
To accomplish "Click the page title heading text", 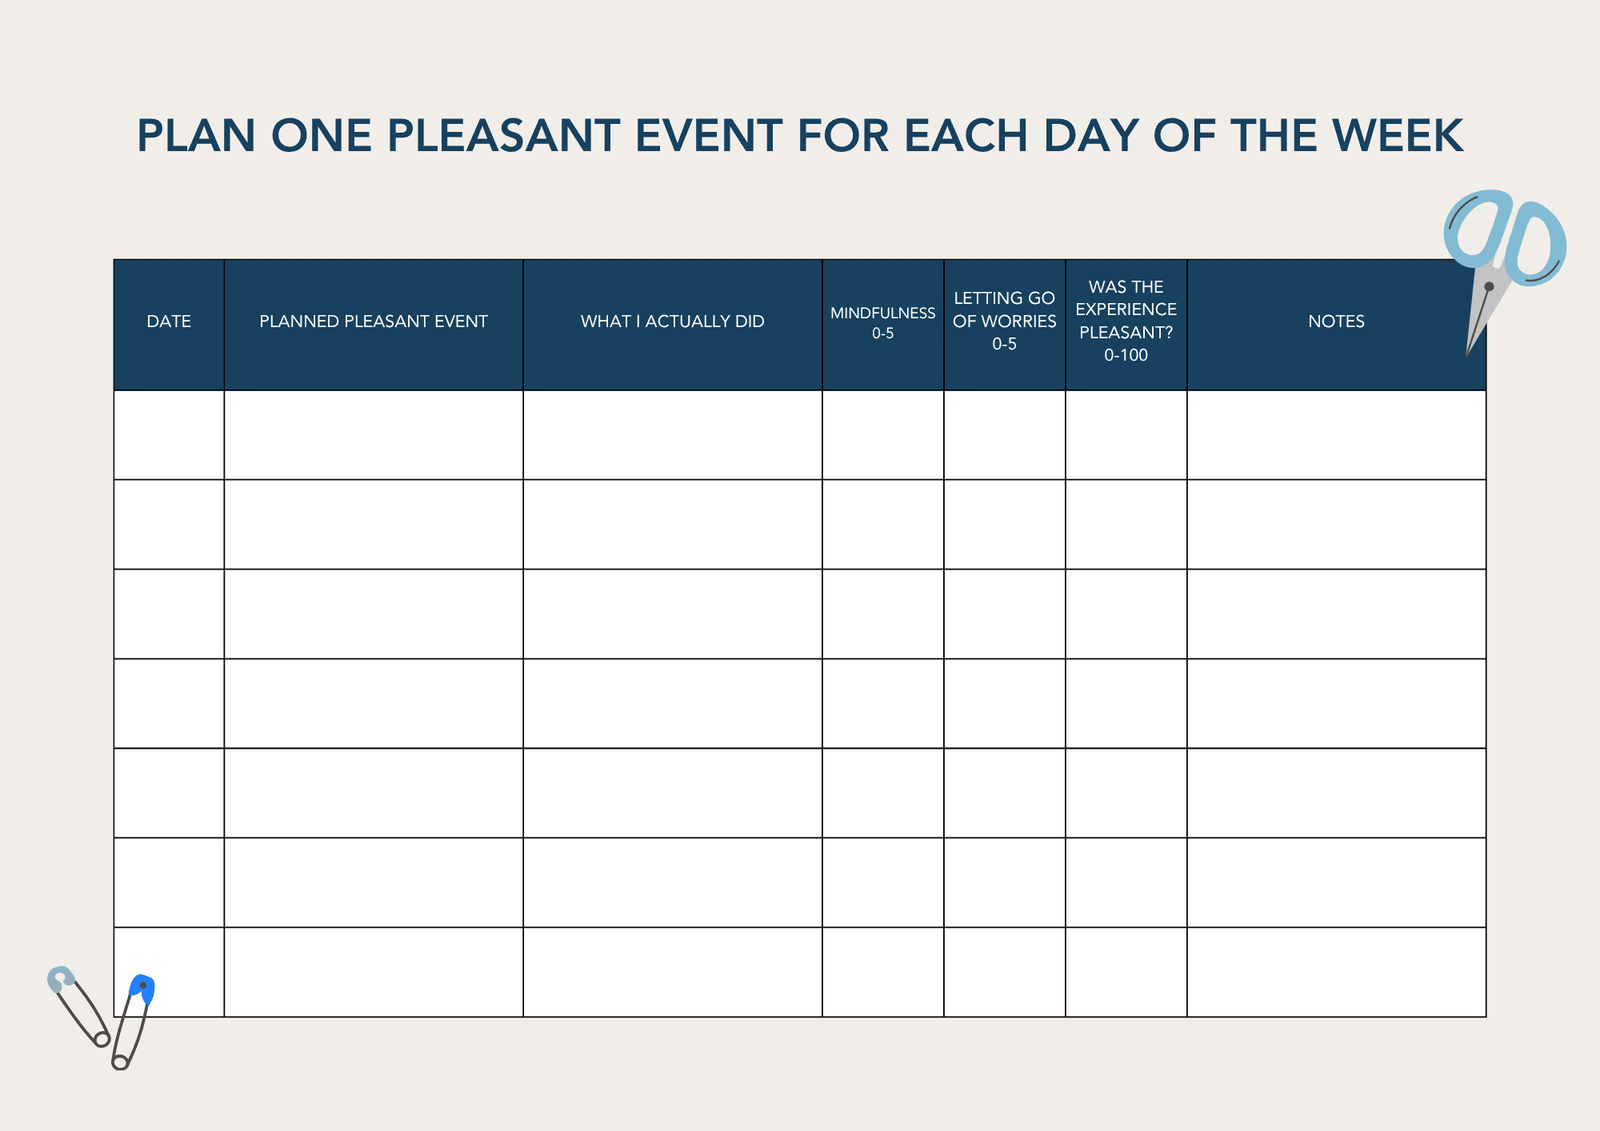I will click(800, 136).
